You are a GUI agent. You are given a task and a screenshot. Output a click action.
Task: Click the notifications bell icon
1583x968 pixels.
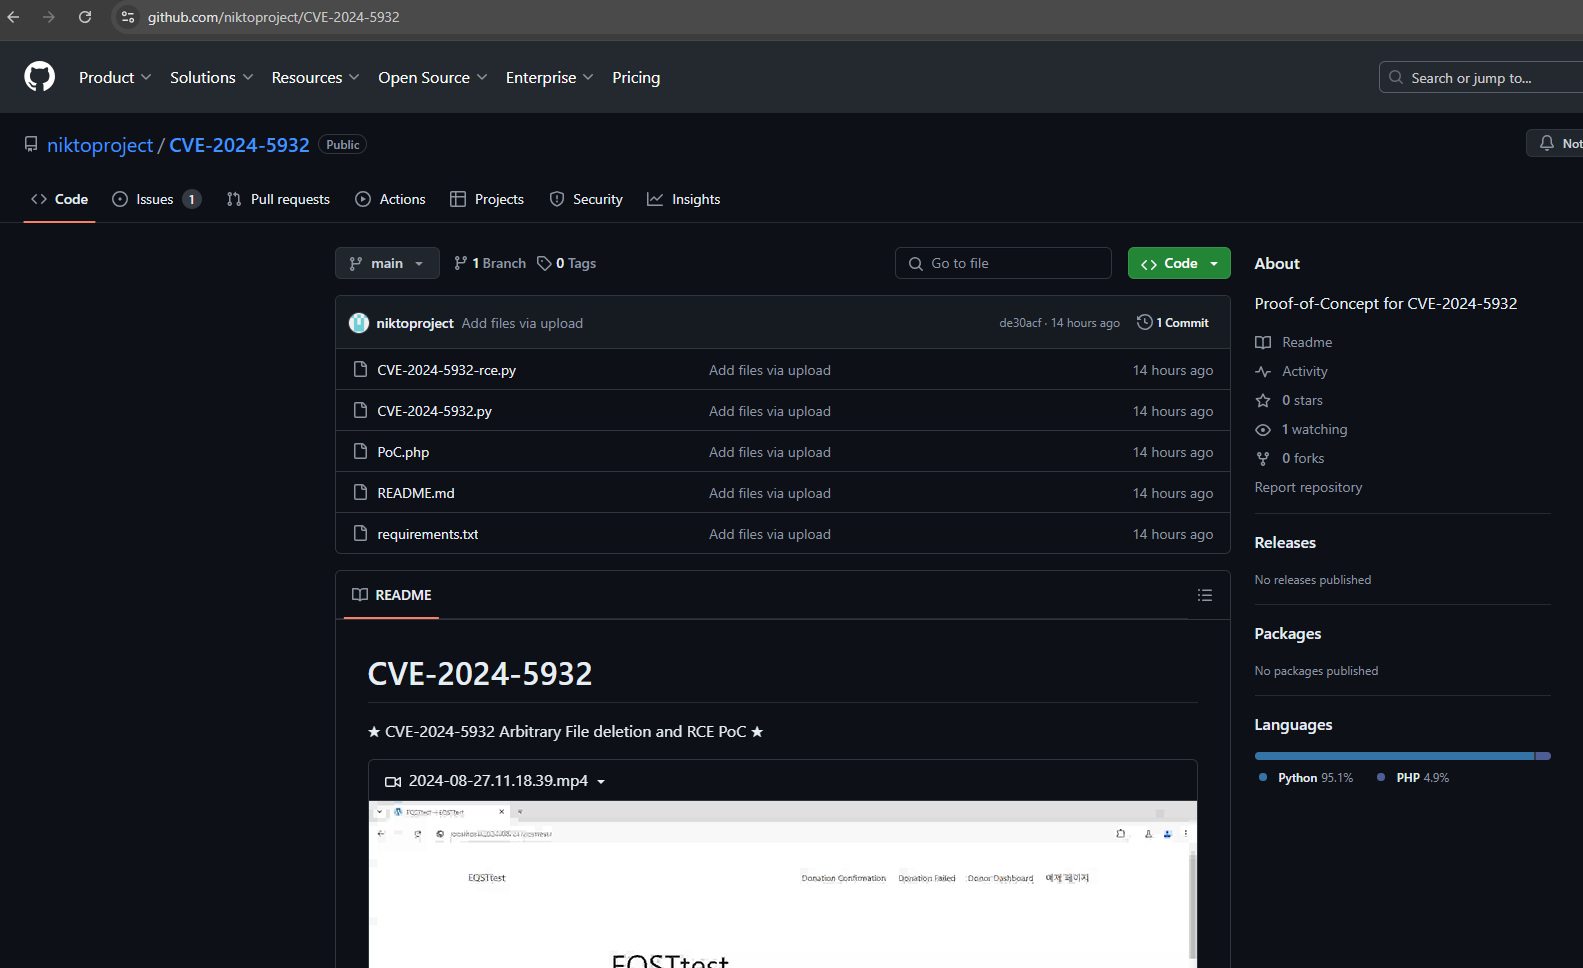click(x=1547, y=143)
